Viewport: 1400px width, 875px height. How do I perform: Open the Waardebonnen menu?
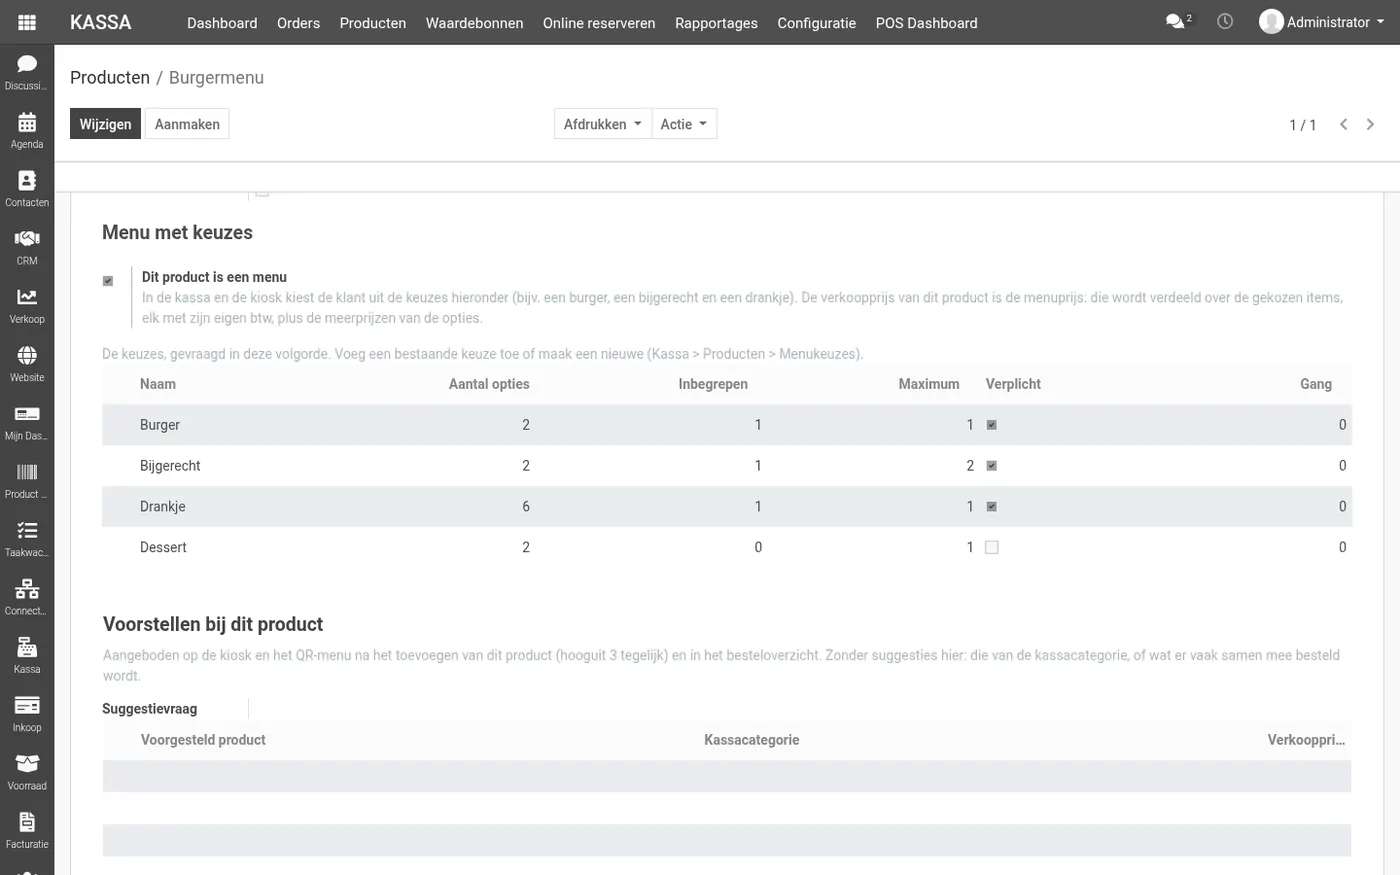click(x=474, y=23)
